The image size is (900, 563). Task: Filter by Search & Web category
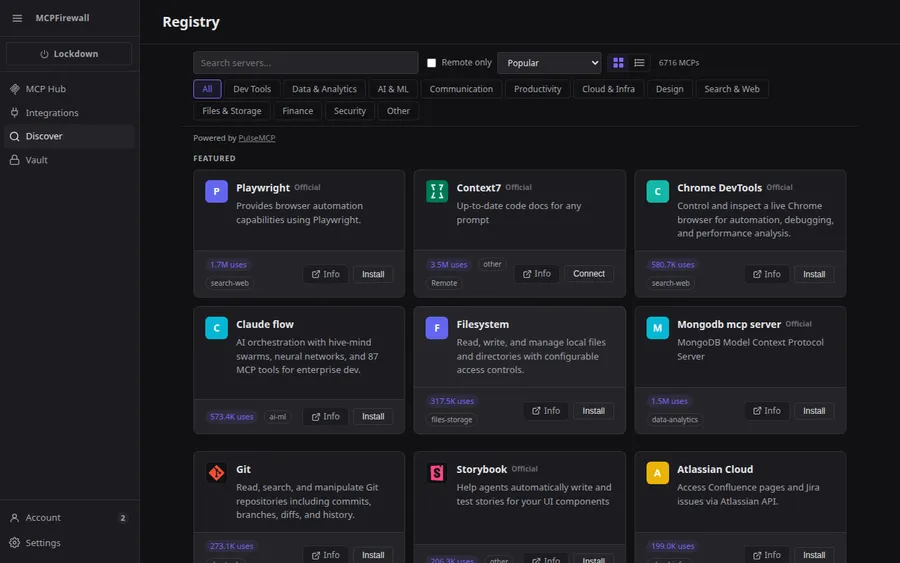coord(732,89)
